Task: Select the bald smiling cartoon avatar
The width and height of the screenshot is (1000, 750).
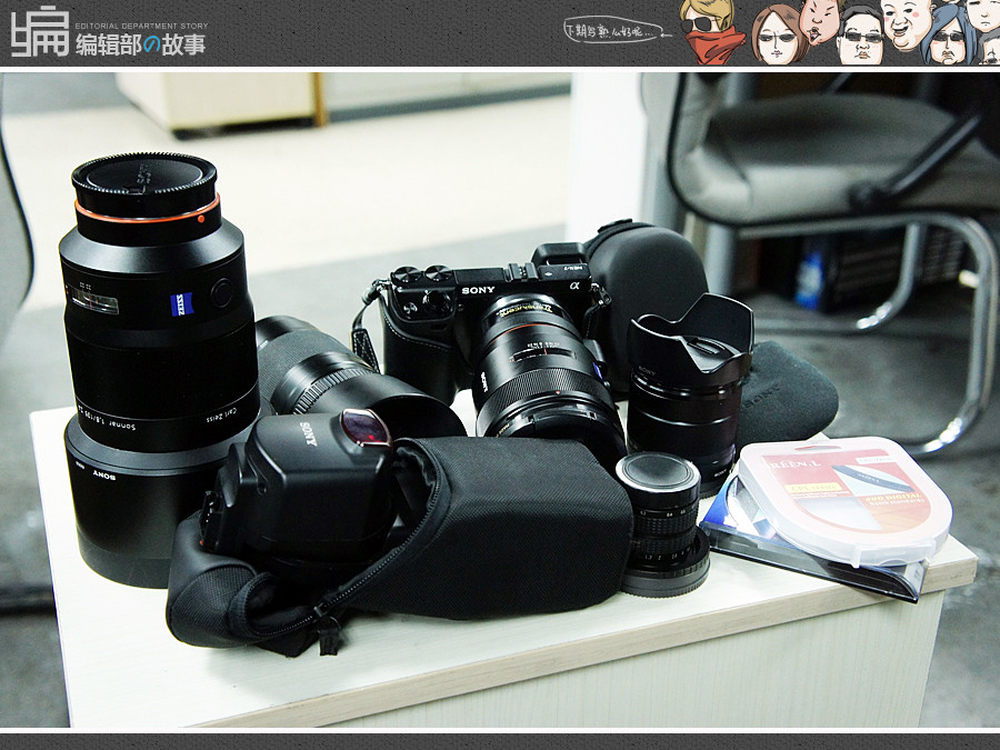Action: [907, 24]
